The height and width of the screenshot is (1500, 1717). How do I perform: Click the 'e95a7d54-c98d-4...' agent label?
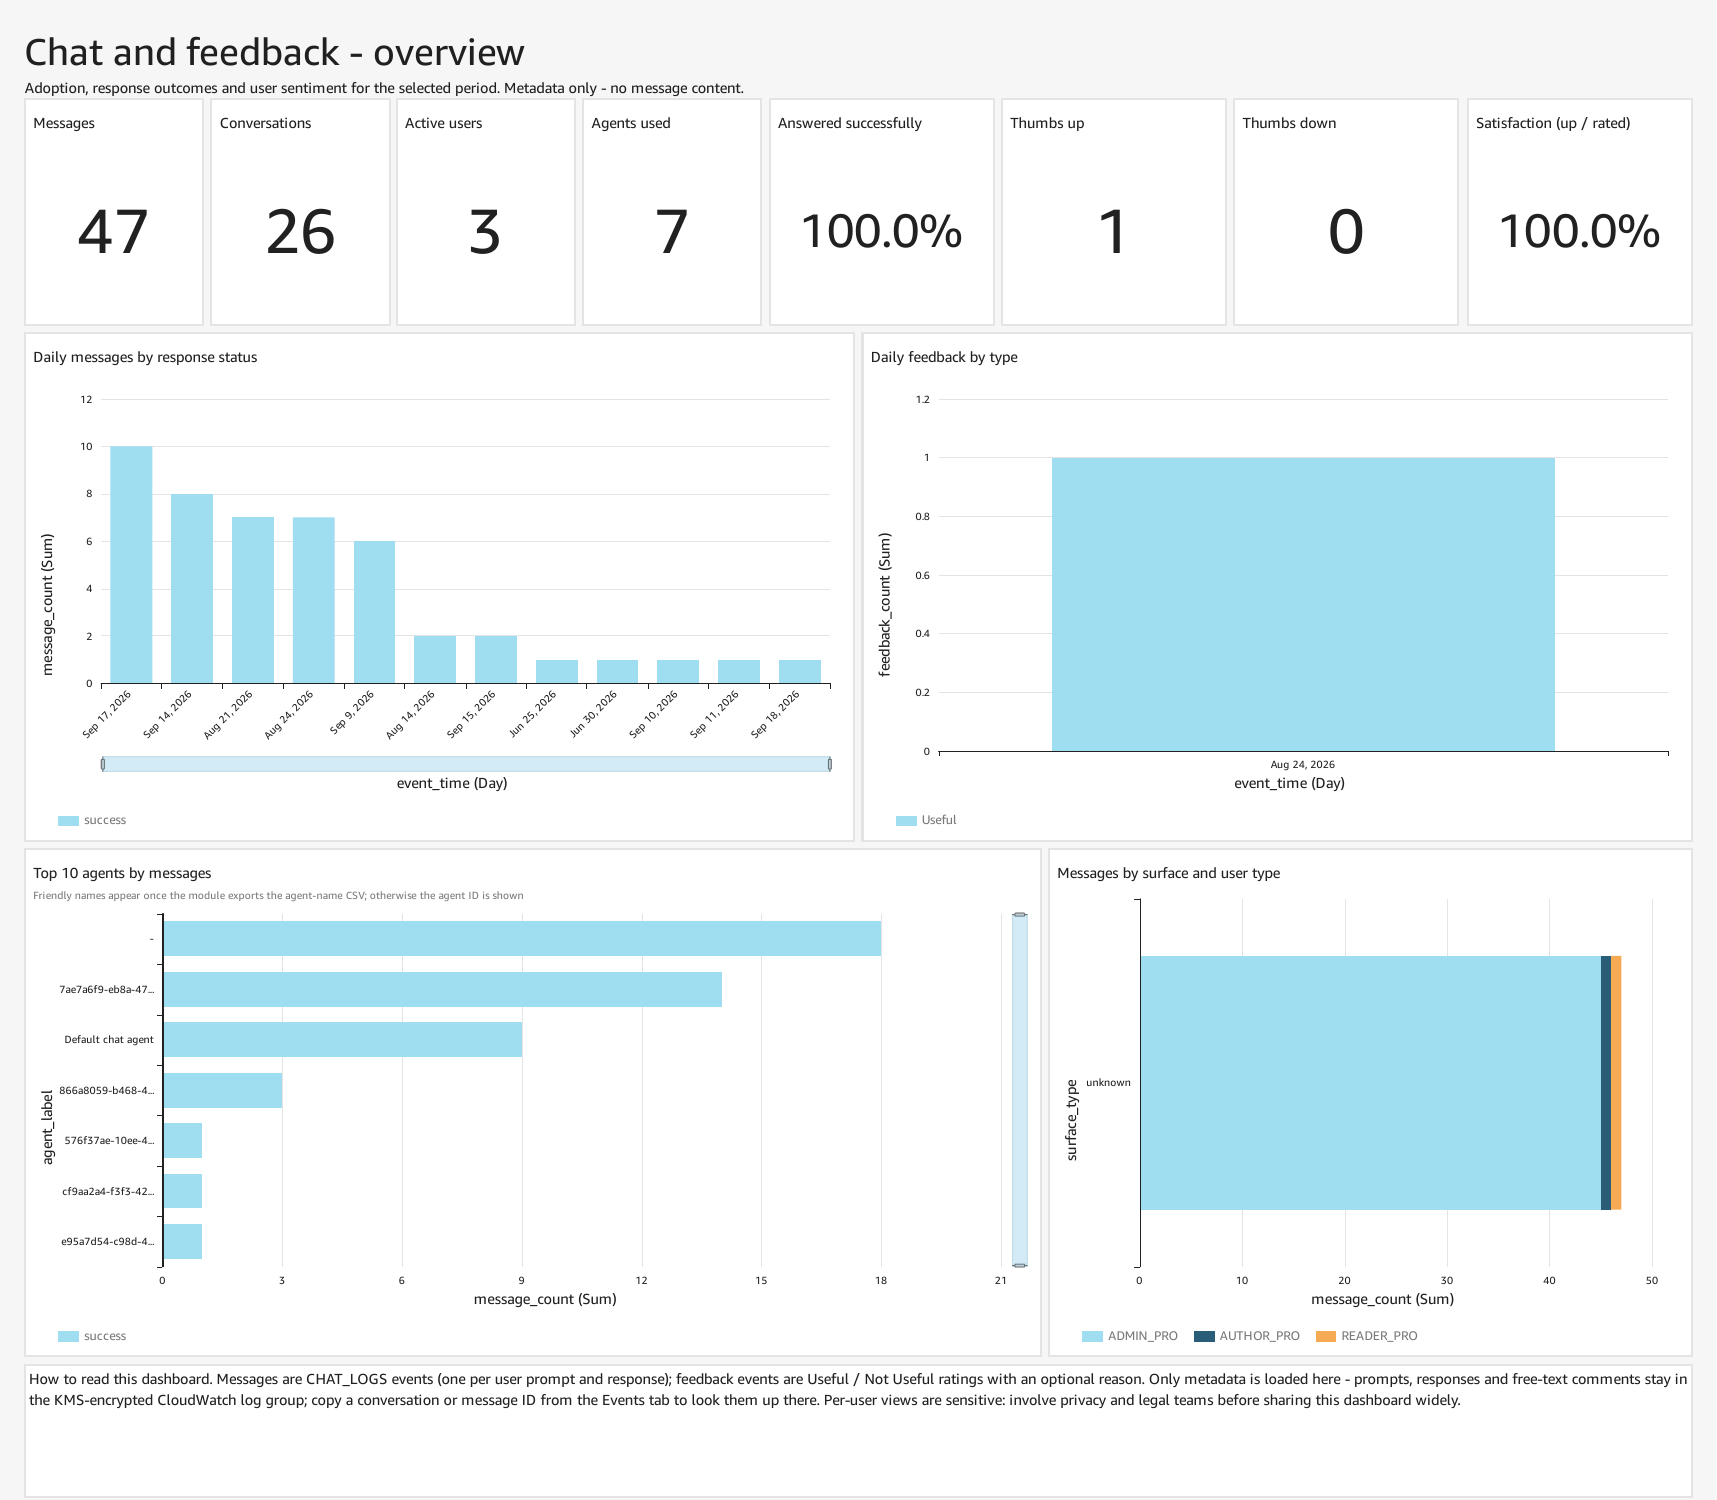click(x=108, y=1241)
